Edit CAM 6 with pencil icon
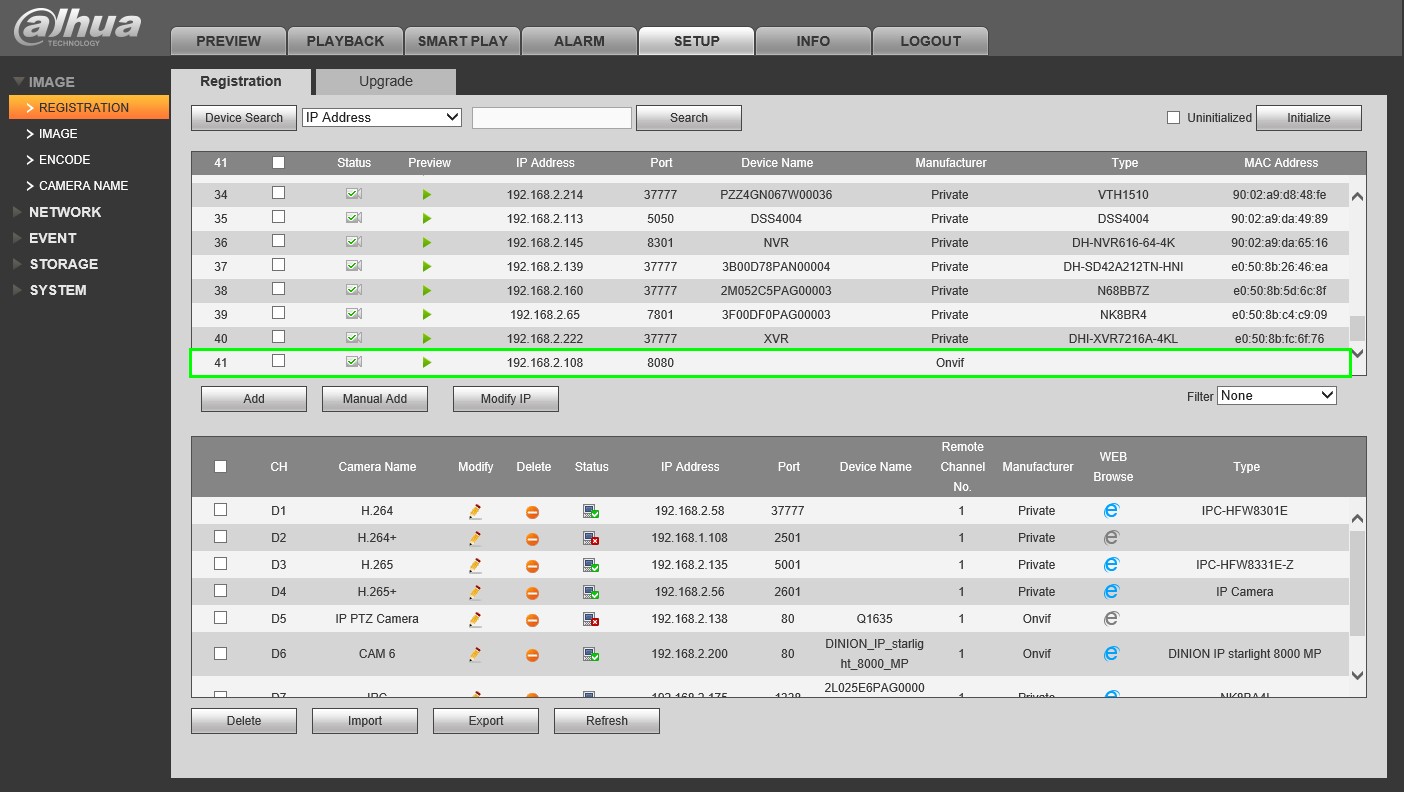Screen dimensions: 1404x792 pos(475,654)
